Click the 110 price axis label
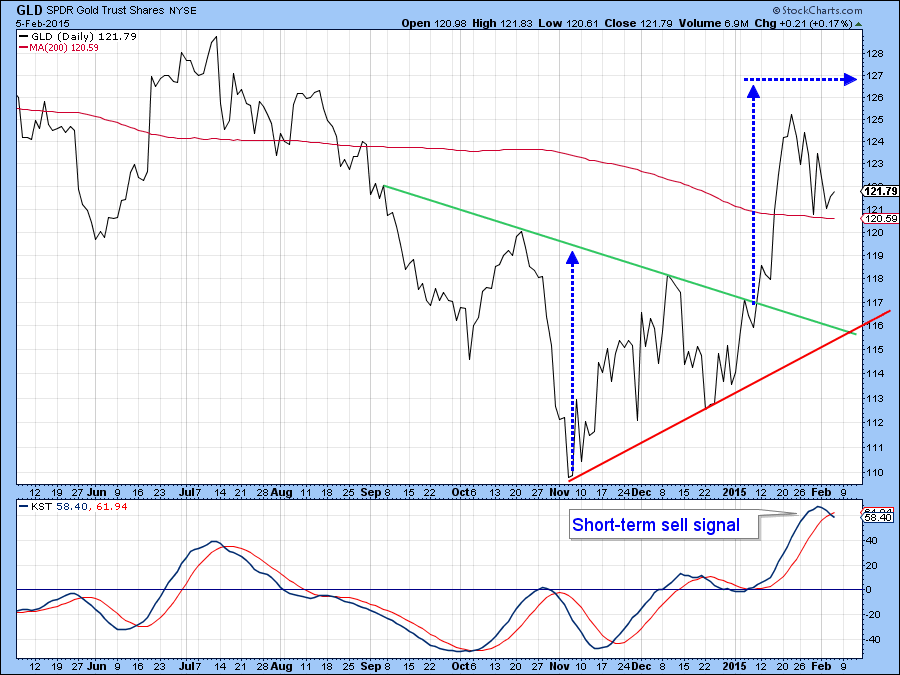Viewport: 900px width, 675px height. point(874,473)
